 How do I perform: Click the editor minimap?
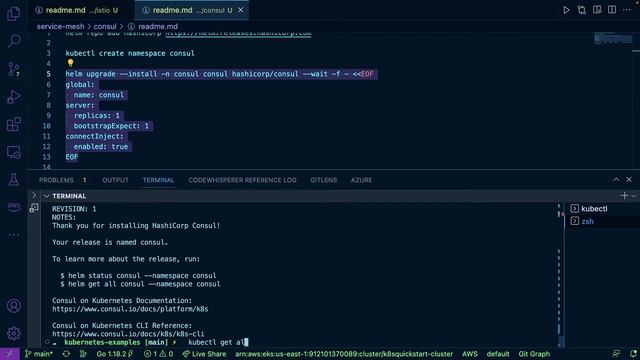click(613, 39)
